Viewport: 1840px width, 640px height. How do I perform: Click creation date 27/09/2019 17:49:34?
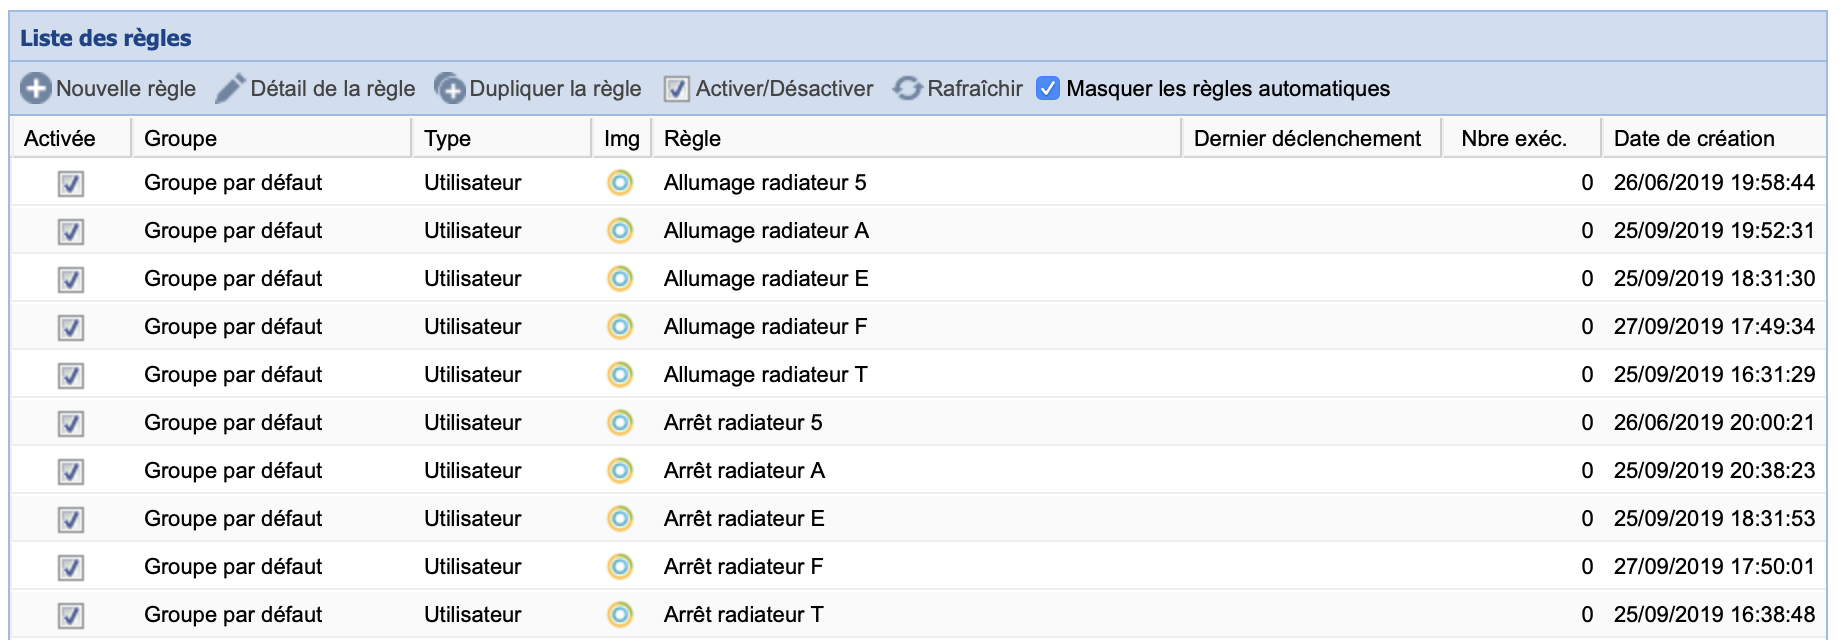pos(1714,326)
